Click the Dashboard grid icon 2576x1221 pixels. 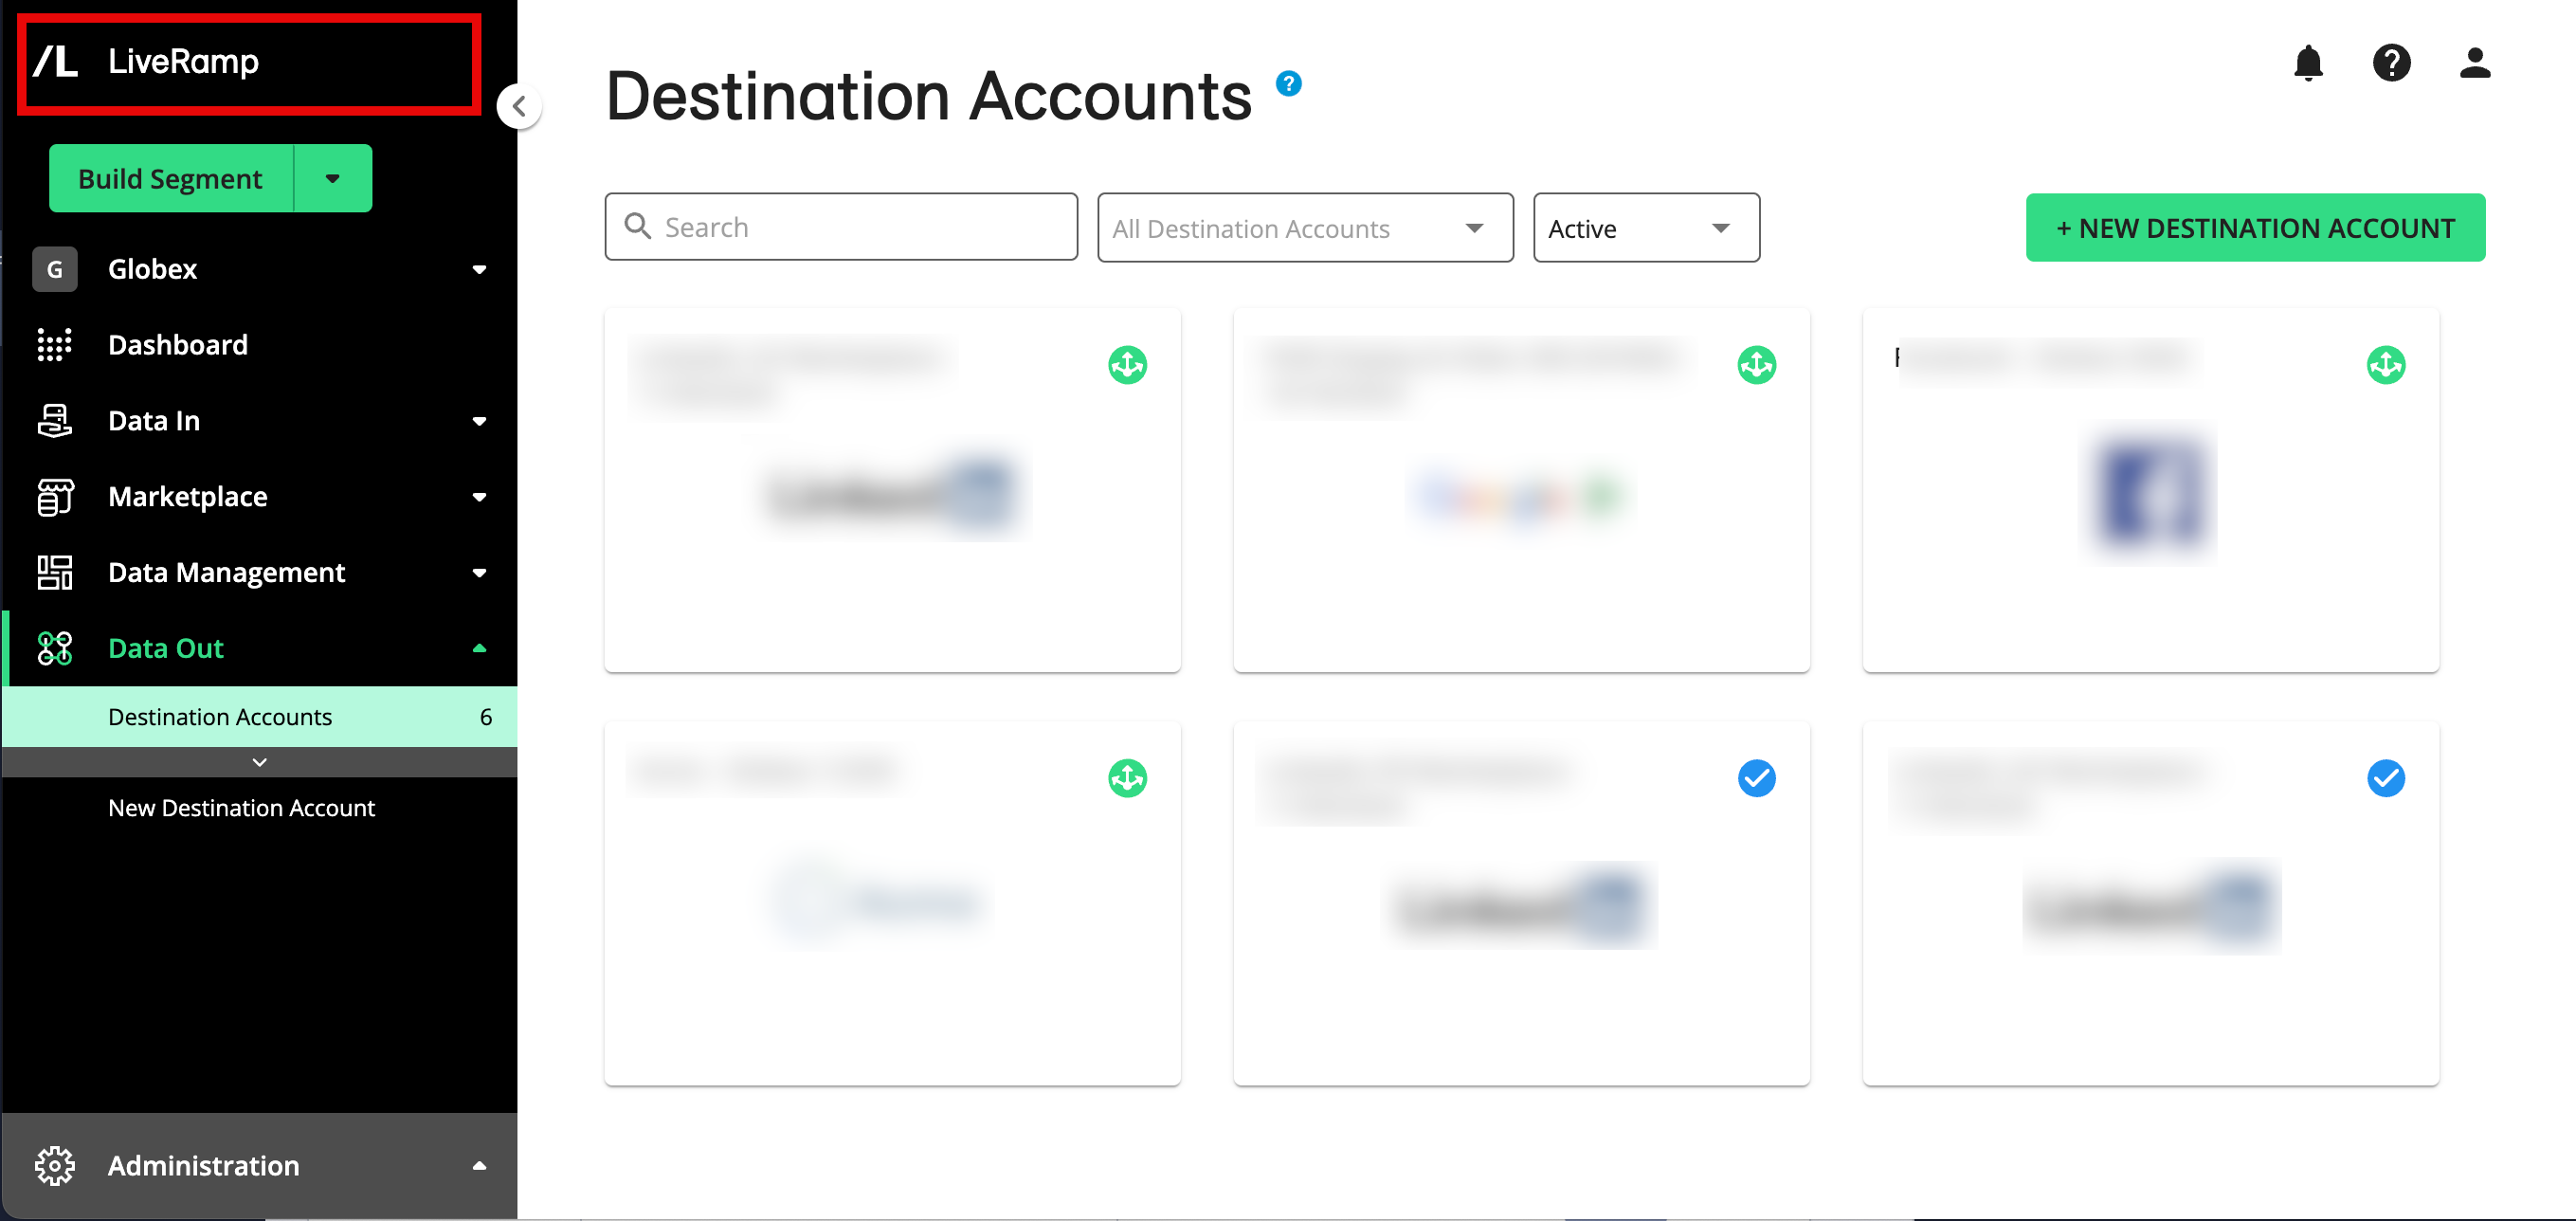55,345
